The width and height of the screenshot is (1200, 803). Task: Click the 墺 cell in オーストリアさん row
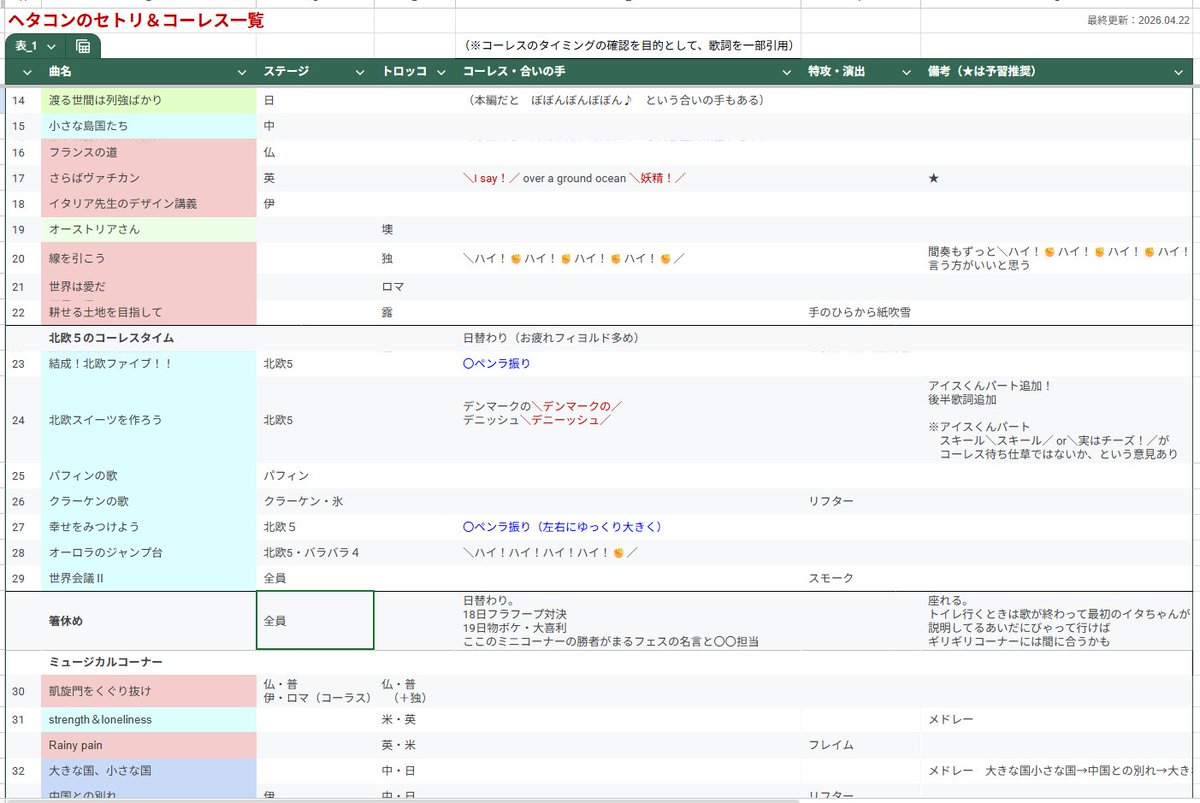click(415, 229)
